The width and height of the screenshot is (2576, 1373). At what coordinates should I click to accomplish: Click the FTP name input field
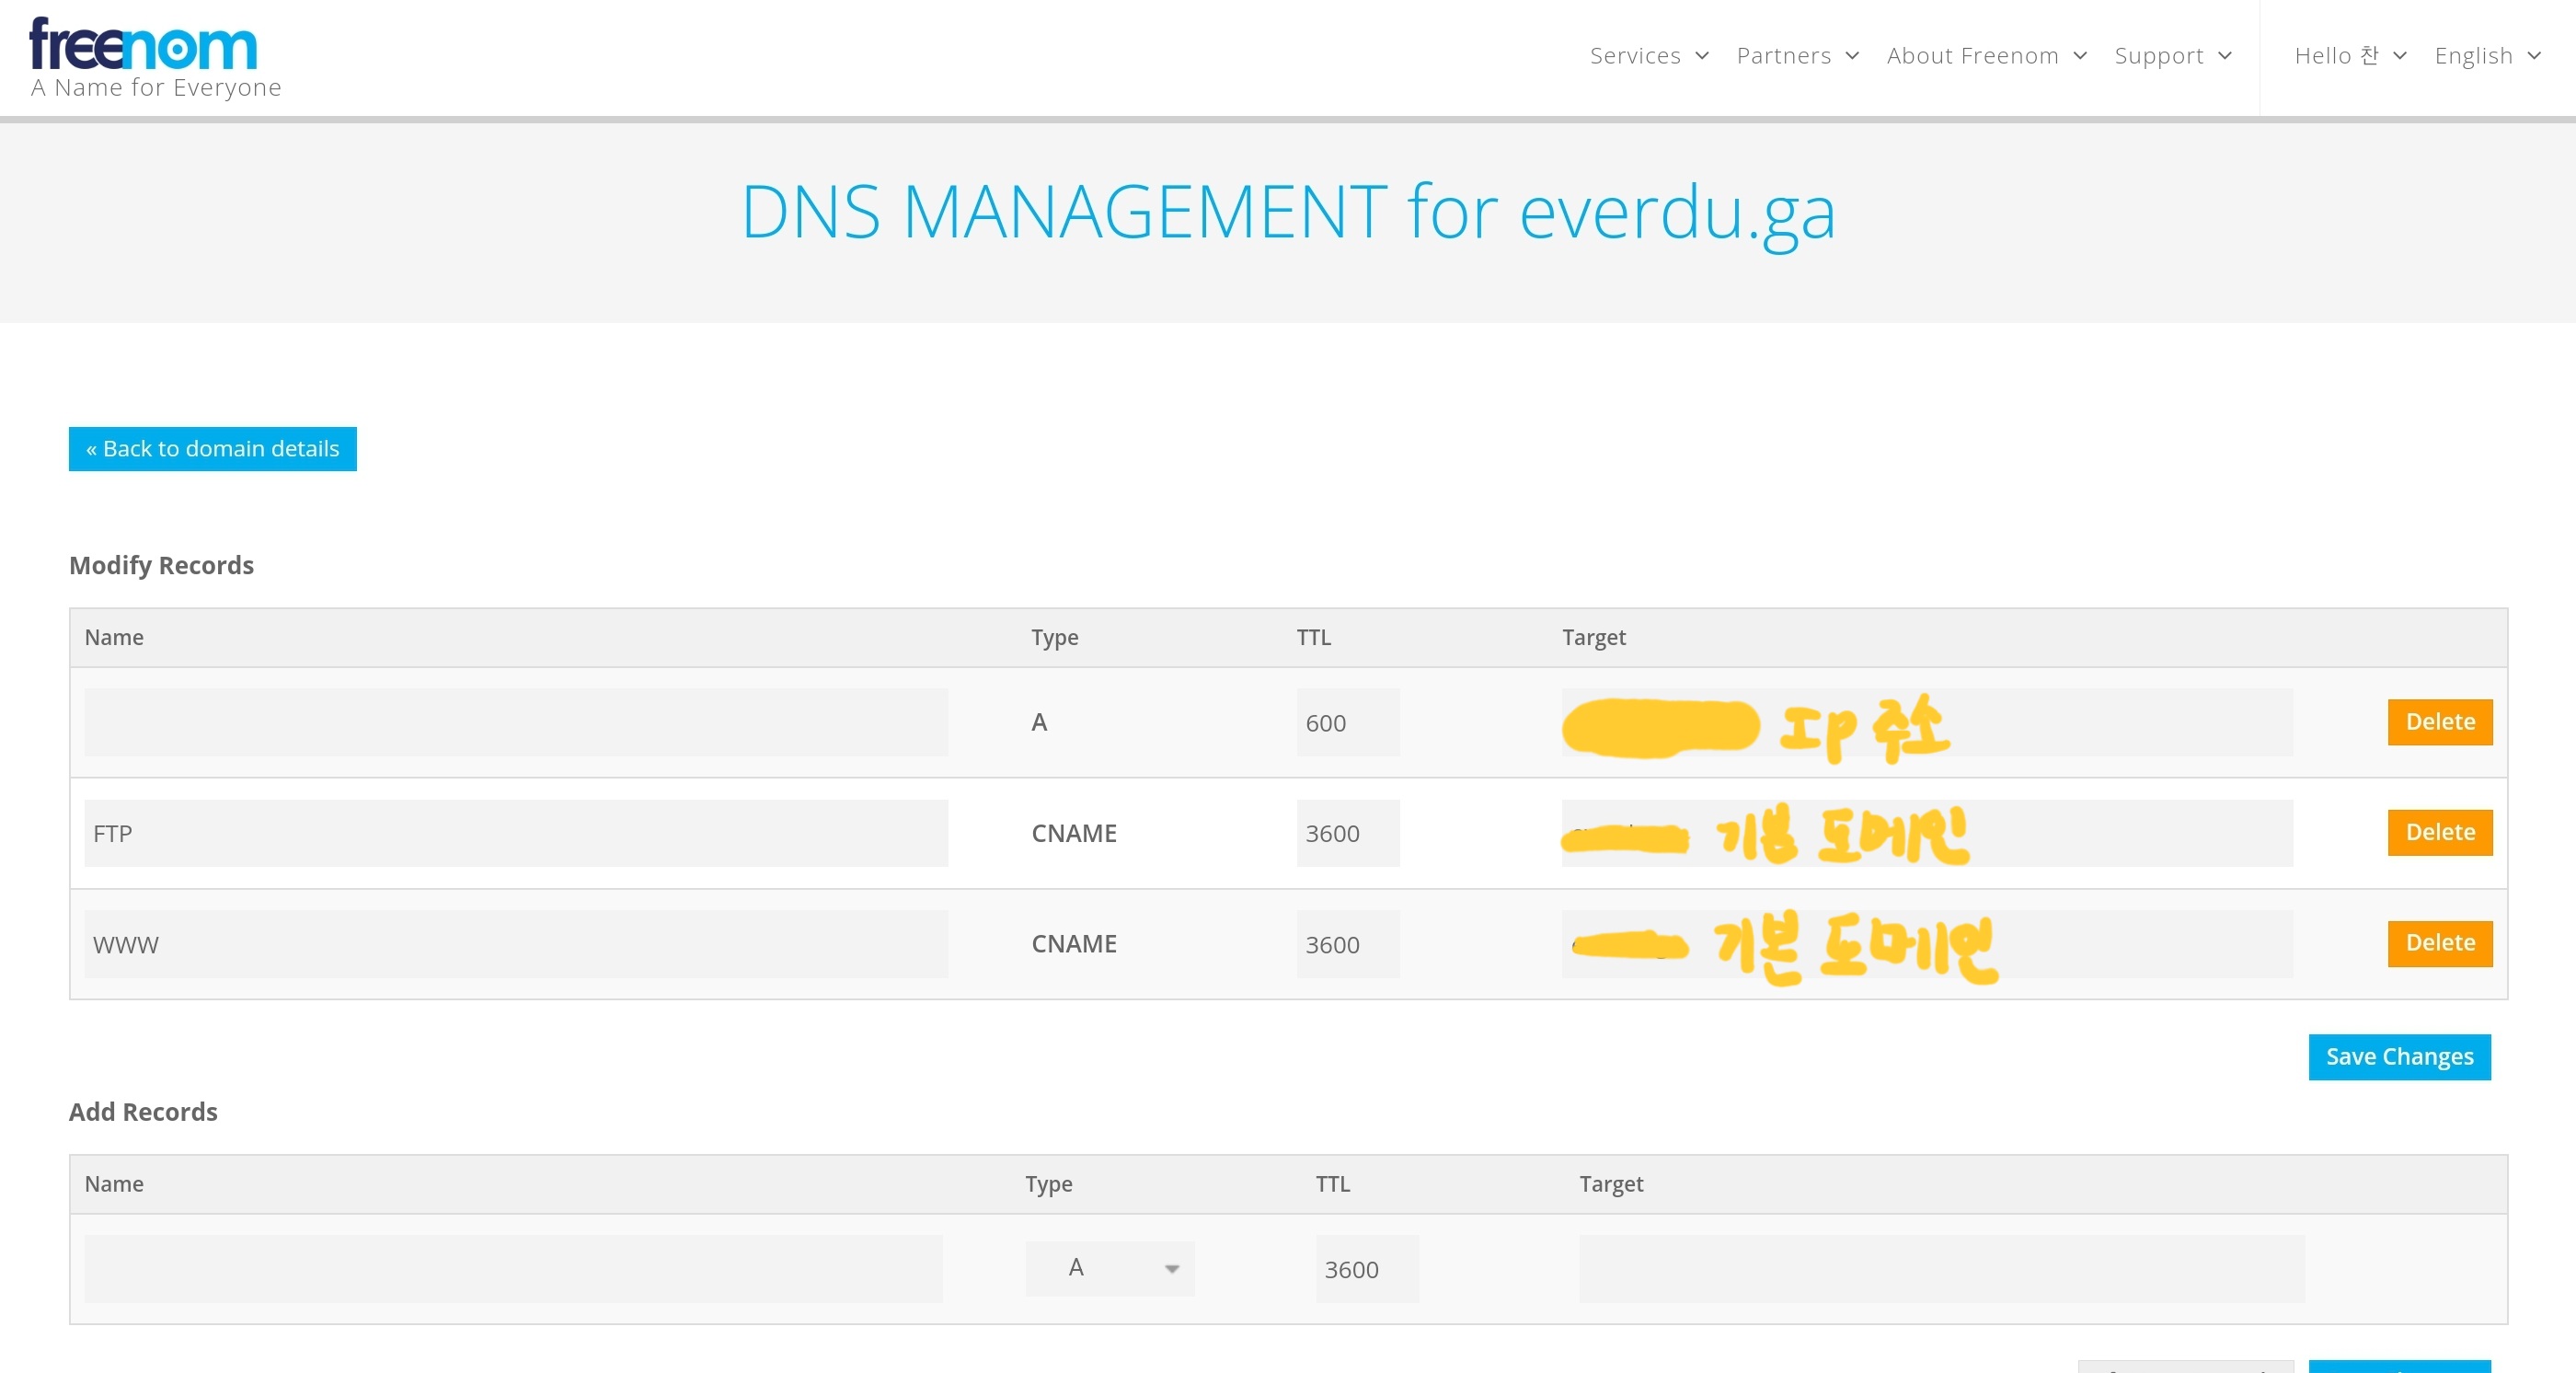[515, 833]
